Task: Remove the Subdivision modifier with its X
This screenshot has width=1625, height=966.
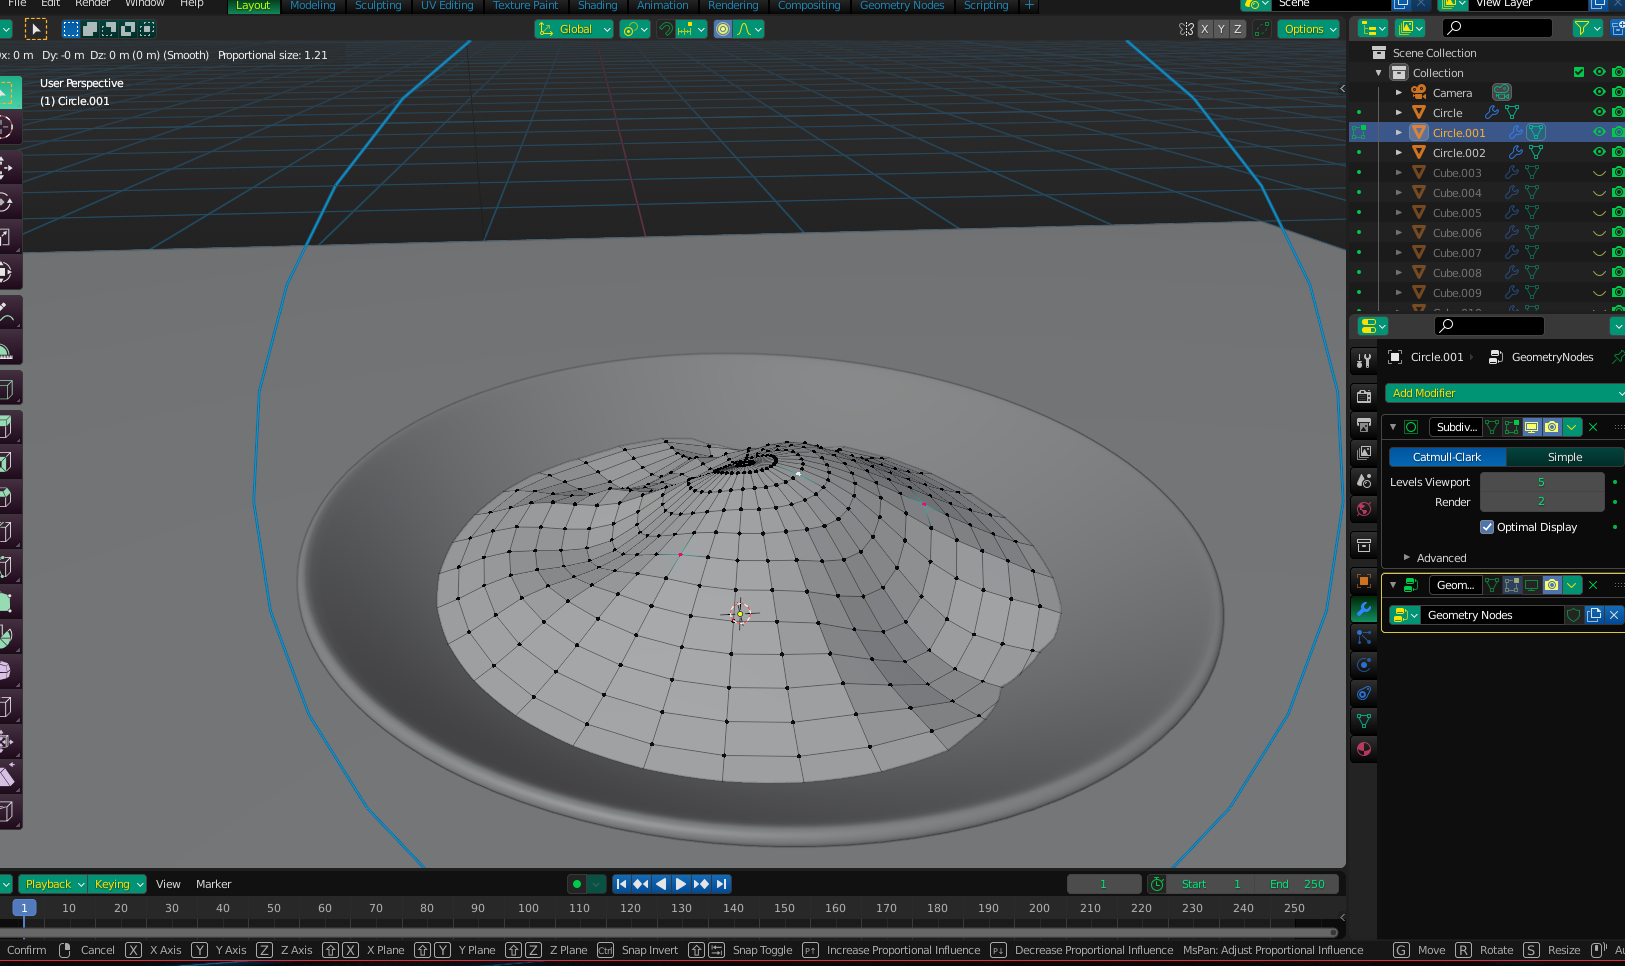Action: click(x=1593, y=427)
